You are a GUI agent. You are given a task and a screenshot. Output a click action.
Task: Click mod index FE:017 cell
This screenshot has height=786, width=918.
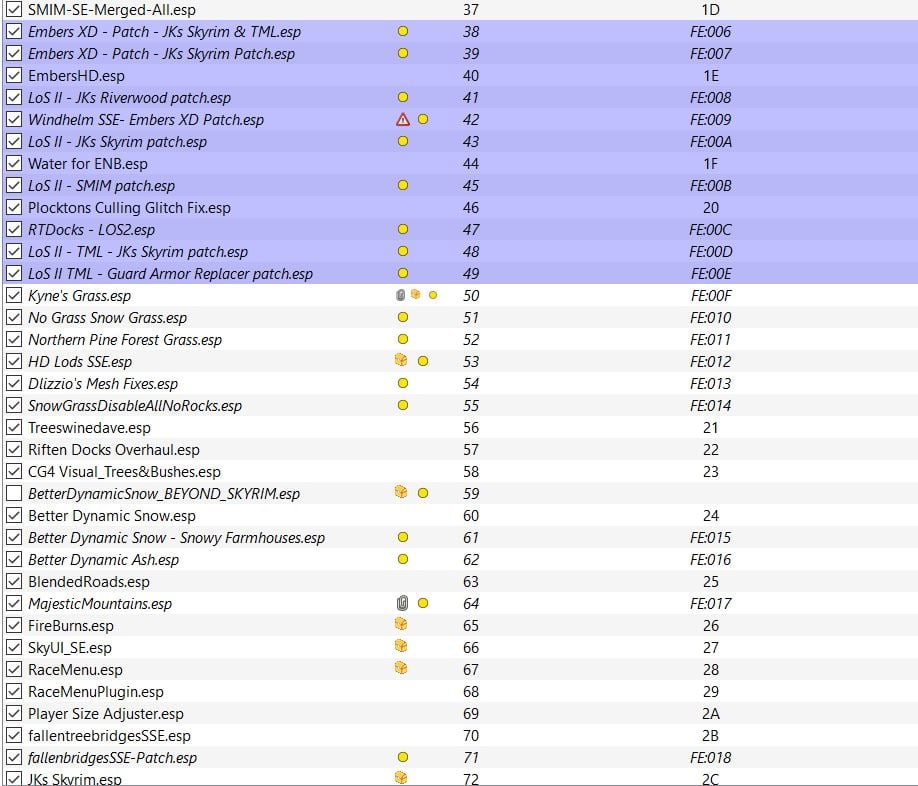point(711,603)
